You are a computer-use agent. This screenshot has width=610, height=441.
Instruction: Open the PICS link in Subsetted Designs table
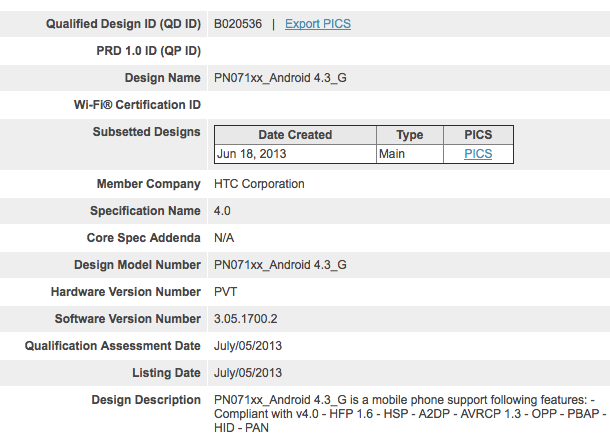tap(477, 154)
